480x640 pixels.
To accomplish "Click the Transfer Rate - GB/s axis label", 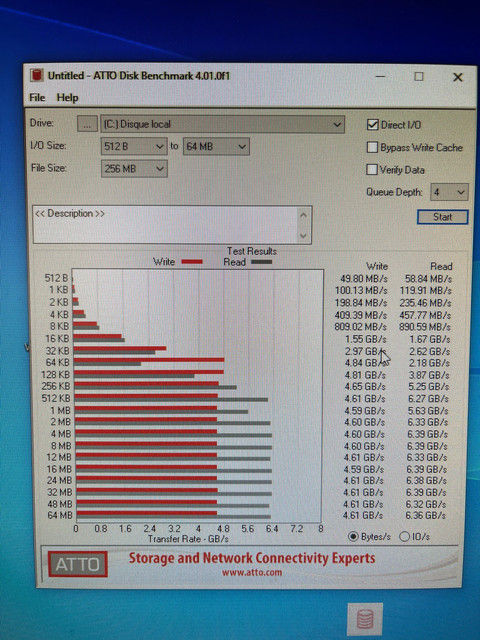I will (x=188, y=539).
